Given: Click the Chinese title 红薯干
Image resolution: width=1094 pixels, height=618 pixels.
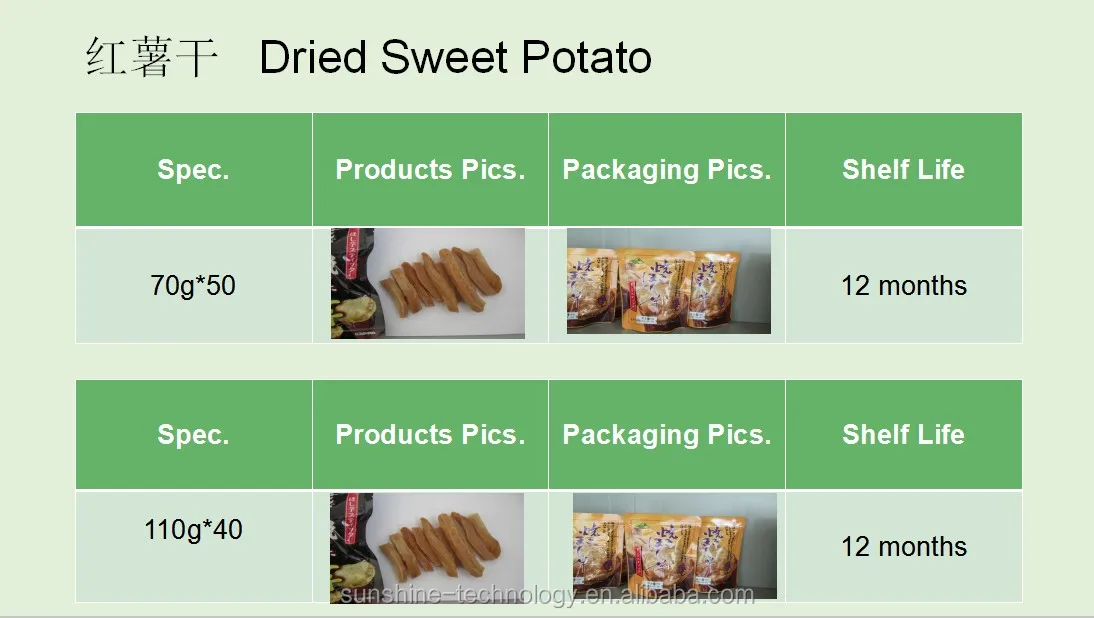Looking at the screenshot, I should [x=151, y=57].
